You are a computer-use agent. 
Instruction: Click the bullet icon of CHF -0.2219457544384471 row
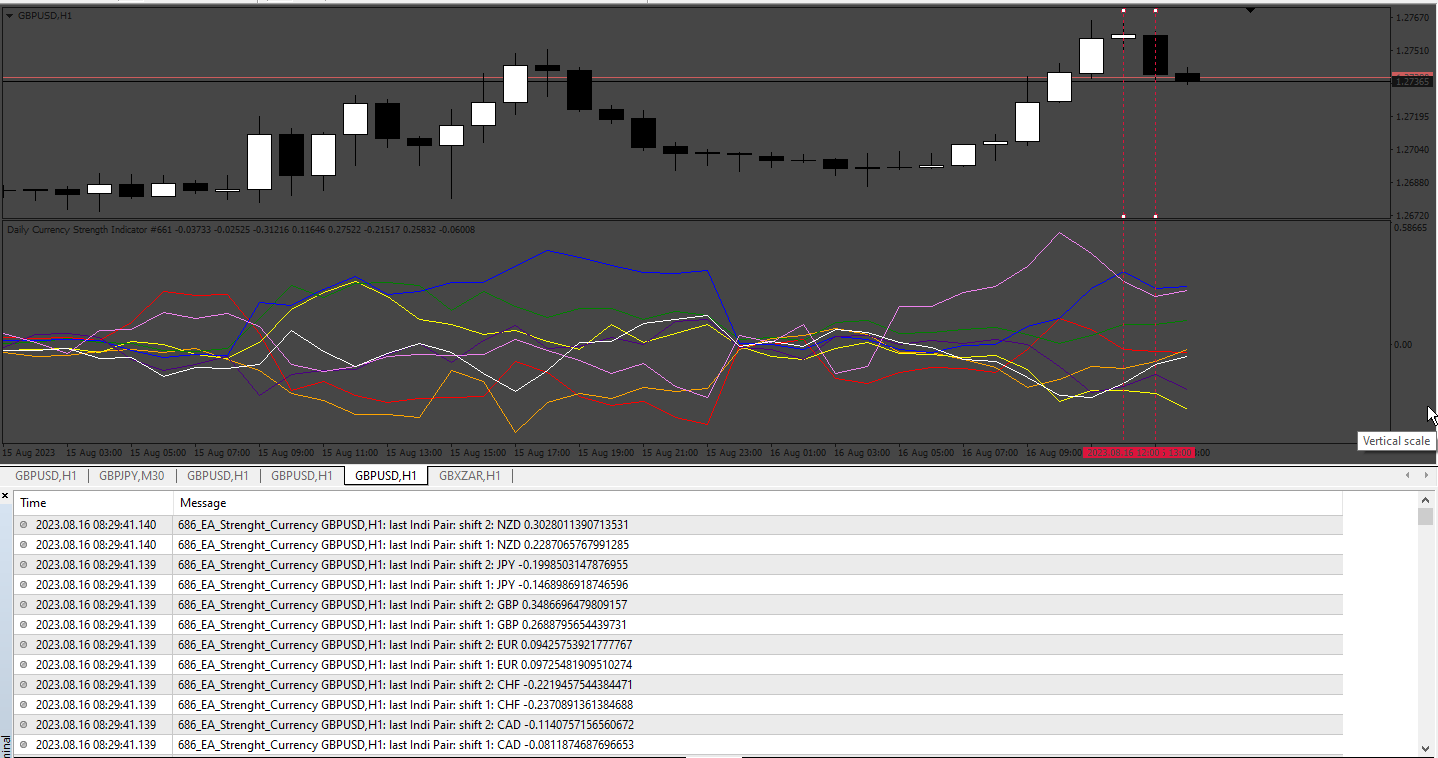[24, 685]
